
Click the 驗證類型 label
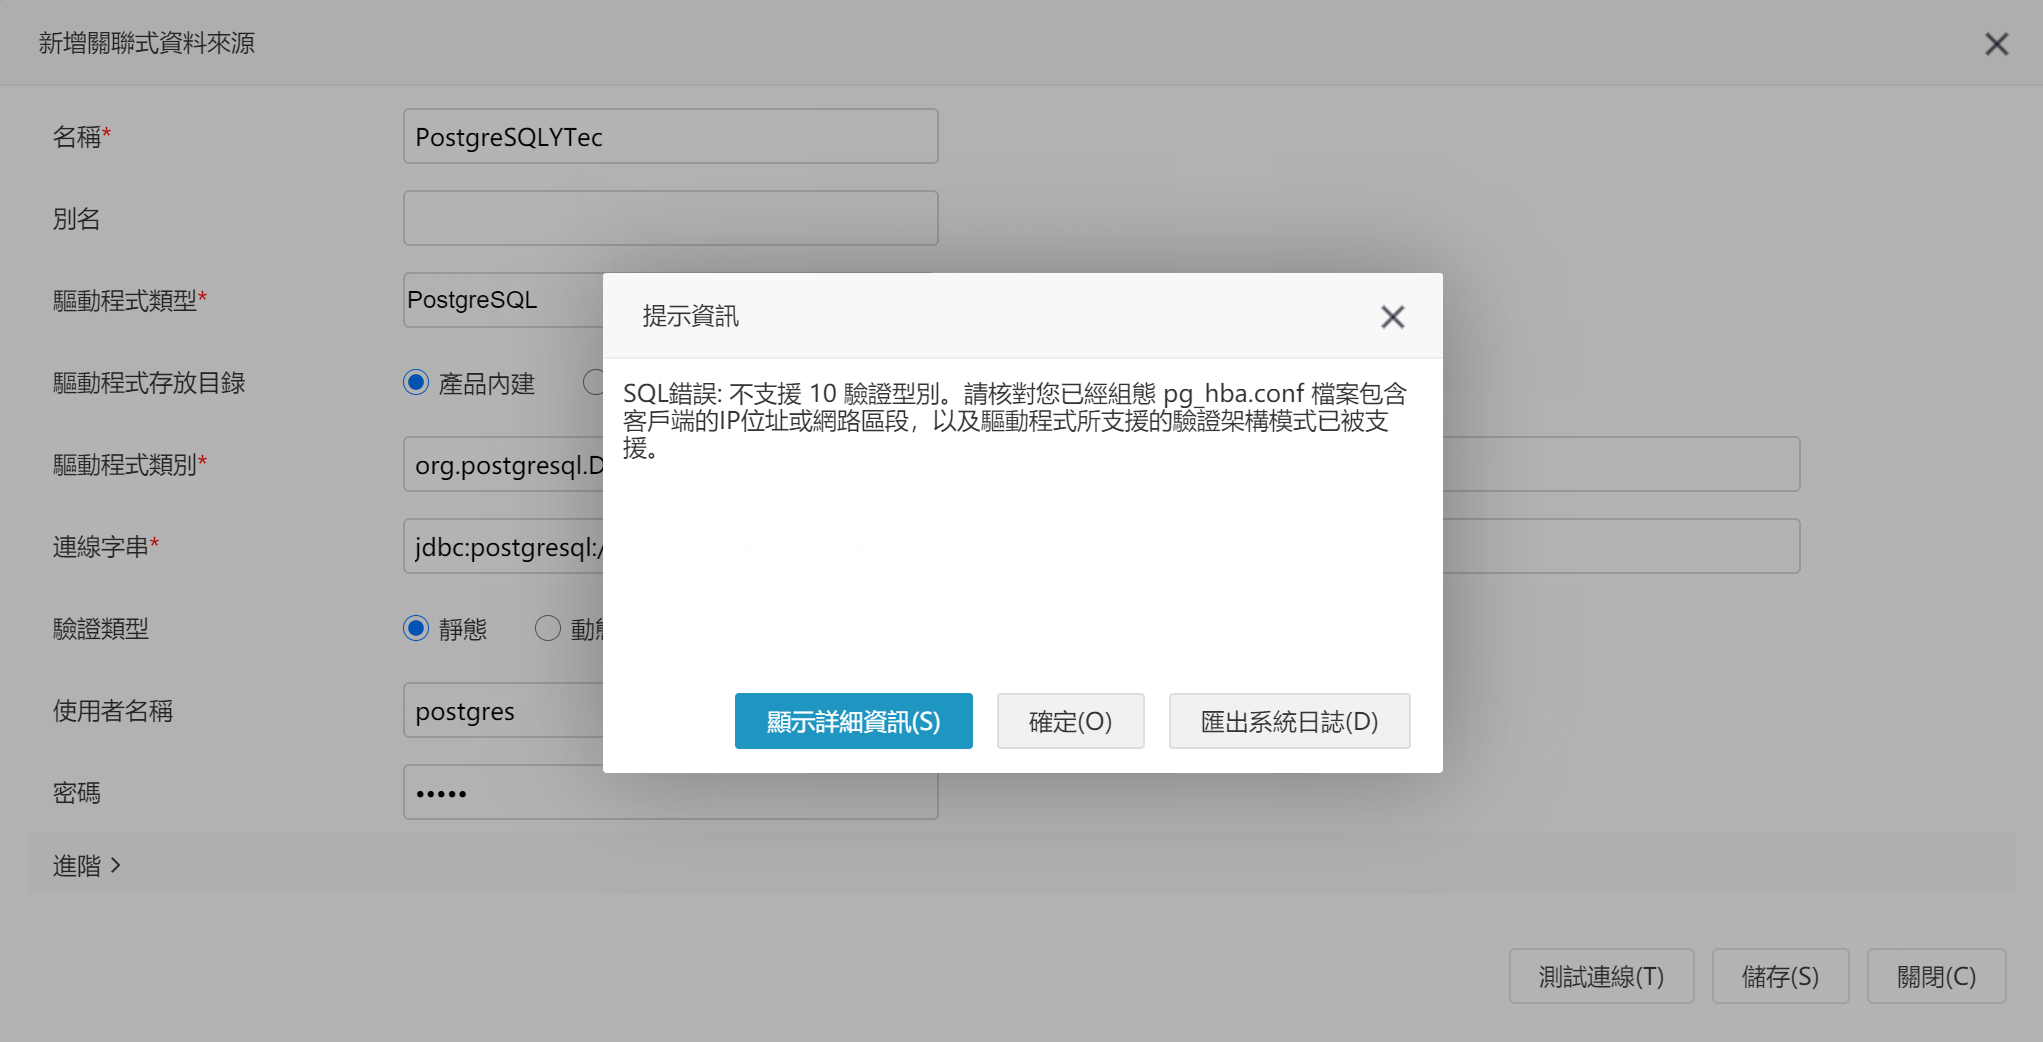100,629
